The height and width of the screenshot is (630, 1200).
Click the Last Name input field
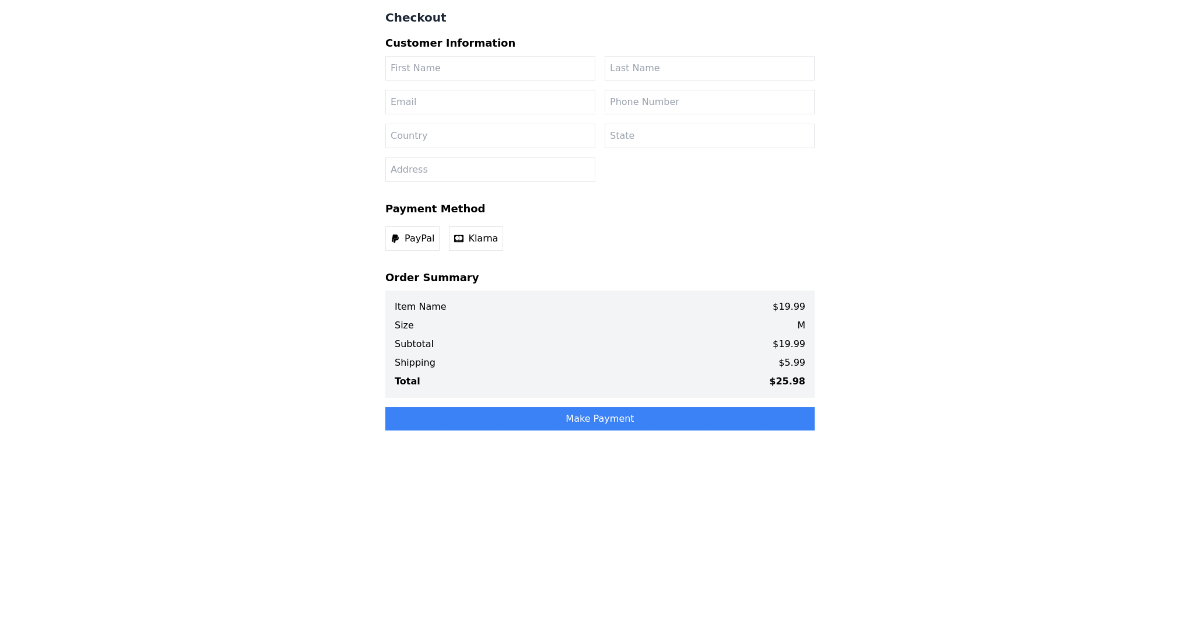pos(709,68)
